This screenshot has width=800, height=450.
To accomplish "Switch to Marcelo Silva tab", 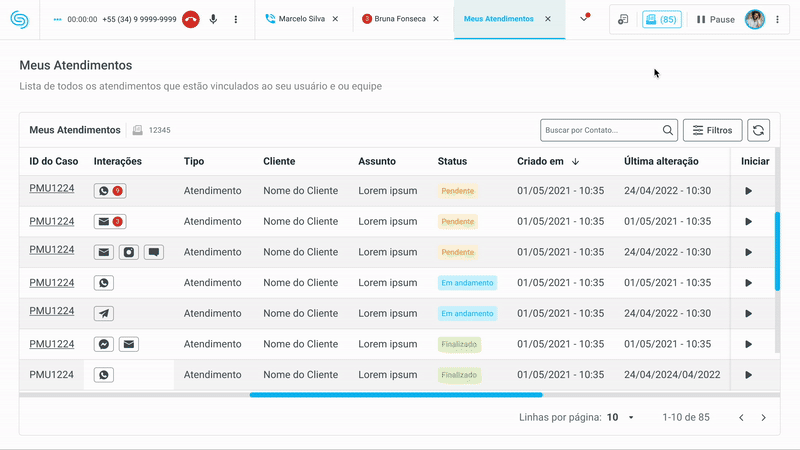I will 301,19.
